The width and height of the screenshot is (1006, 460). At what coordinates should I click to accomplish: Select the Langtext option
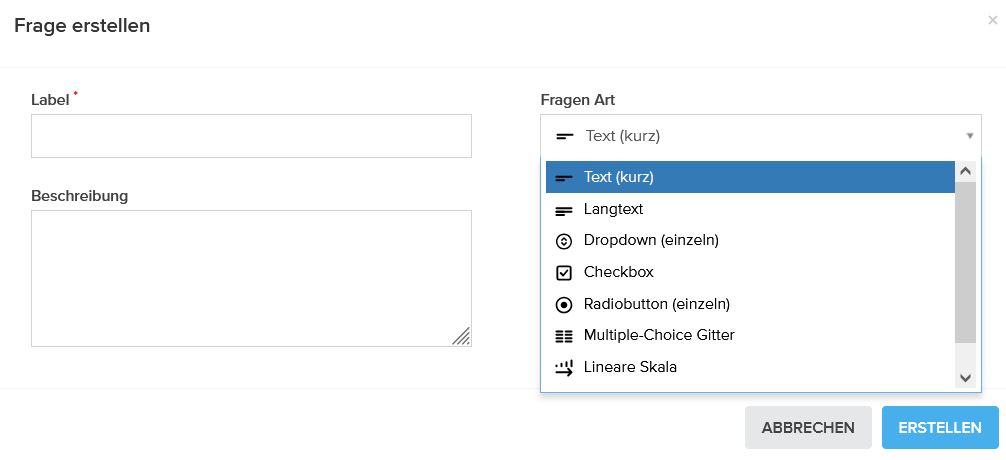613,210
